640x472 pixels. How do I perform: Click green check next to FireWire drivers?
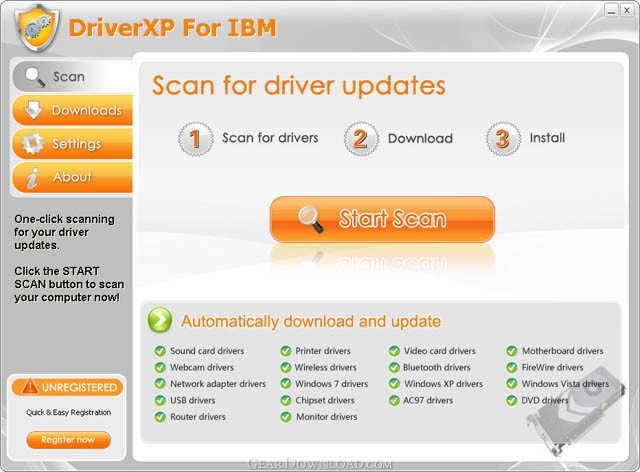click(512, 367)
